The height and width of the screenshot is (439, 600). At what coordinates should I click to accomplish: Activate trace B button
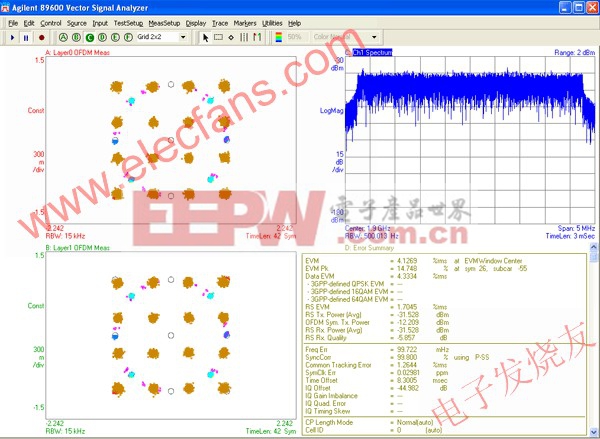(x=76, y=37)
